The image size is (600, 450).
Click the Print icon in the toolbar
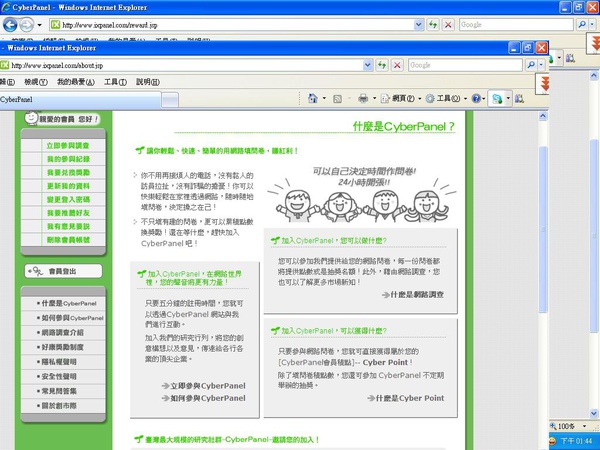[363, 99]
